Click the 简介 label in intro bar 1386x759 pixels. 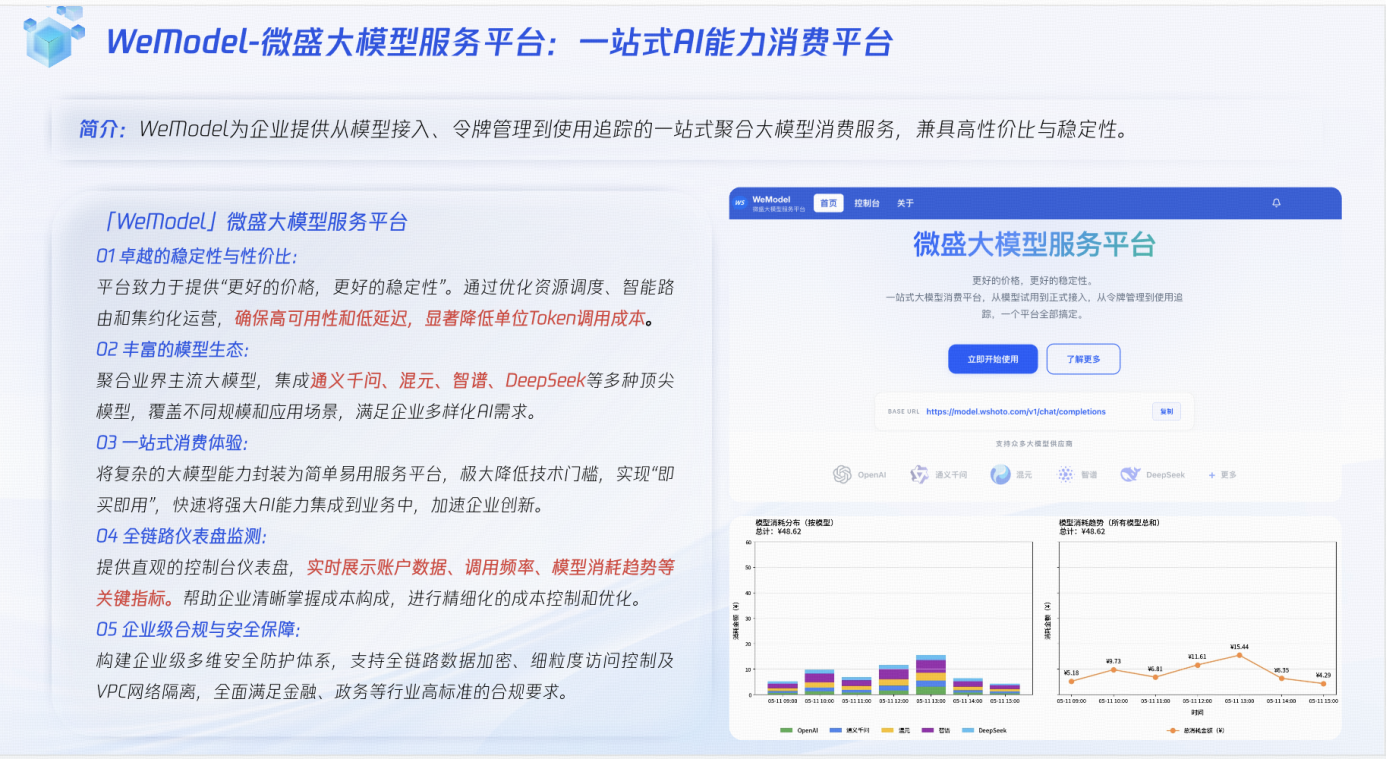click(103, 129)
